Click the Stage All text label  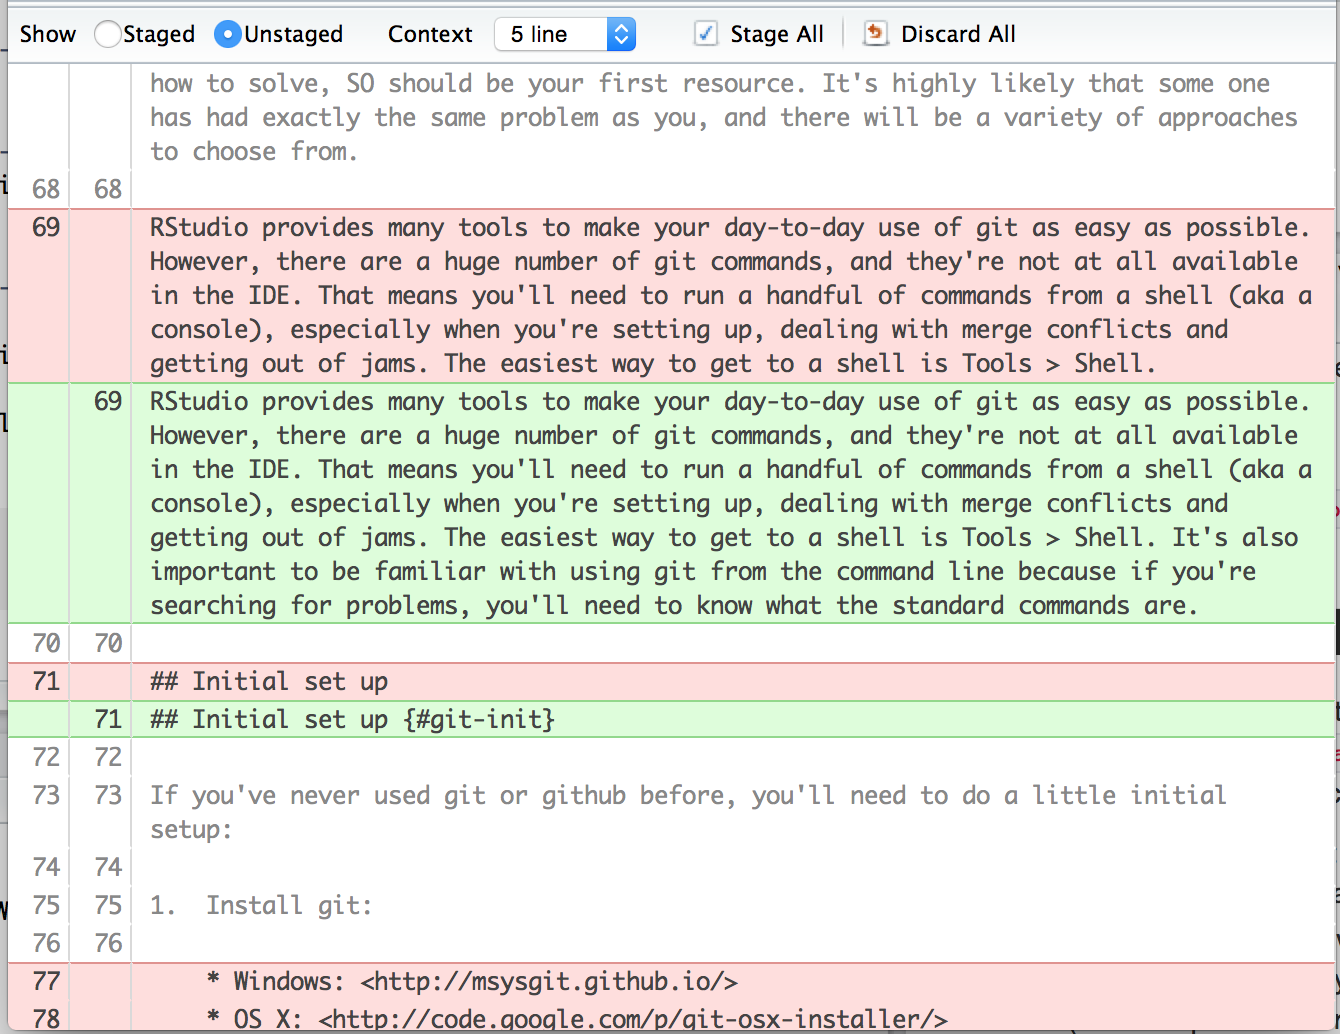[777, 34]
